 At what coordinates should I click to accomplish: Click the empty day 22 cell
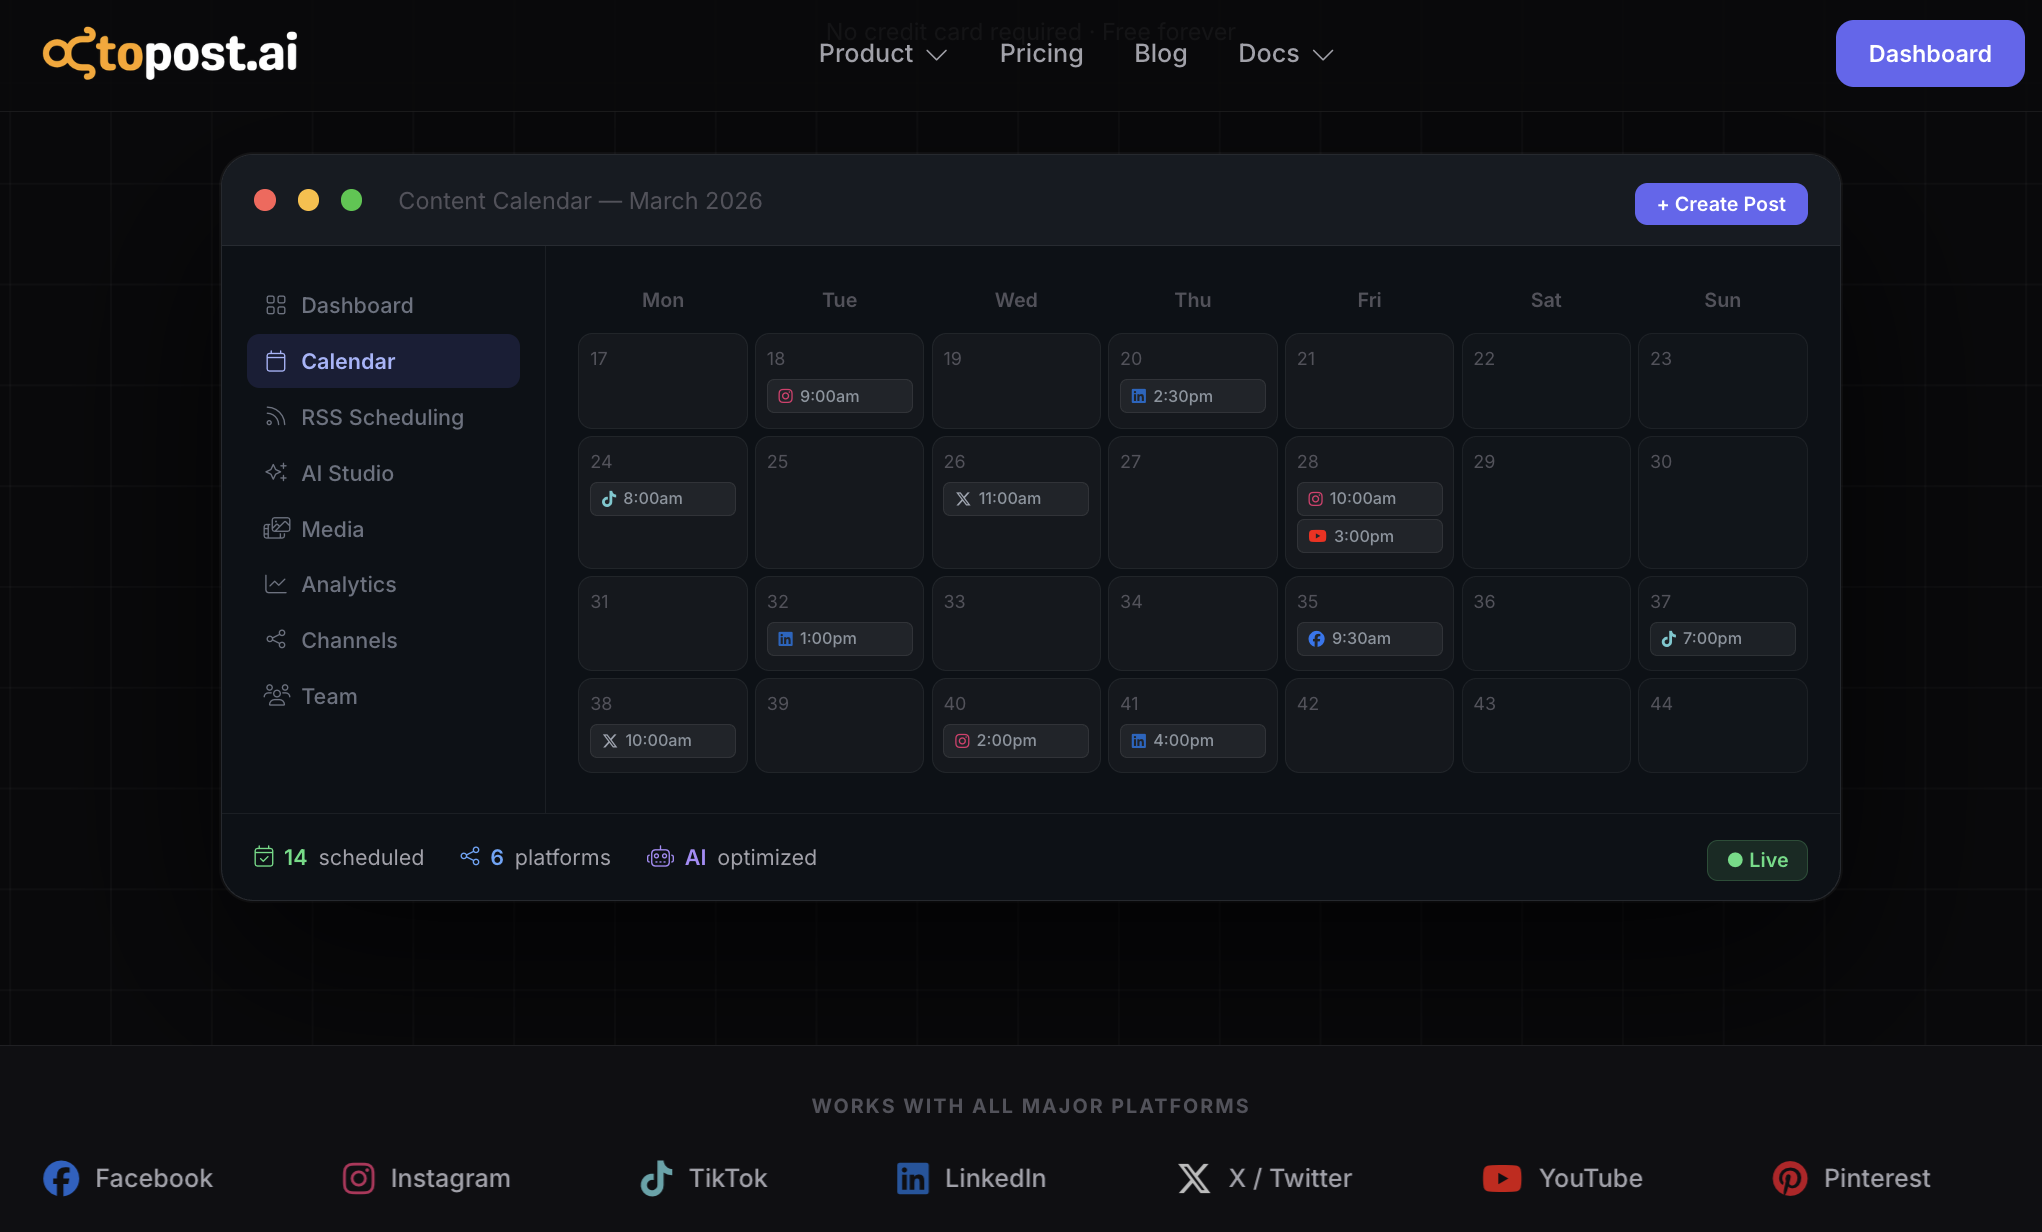pos(1545,381)
